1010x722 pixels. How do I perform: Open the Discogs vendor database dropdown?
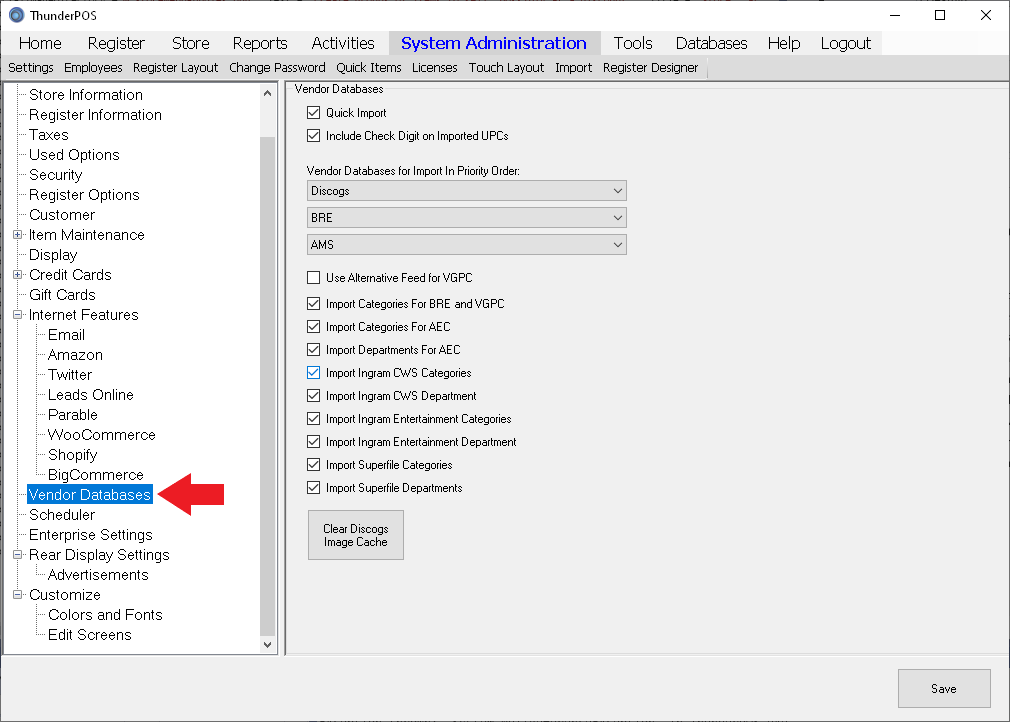[x=466, y=191]
